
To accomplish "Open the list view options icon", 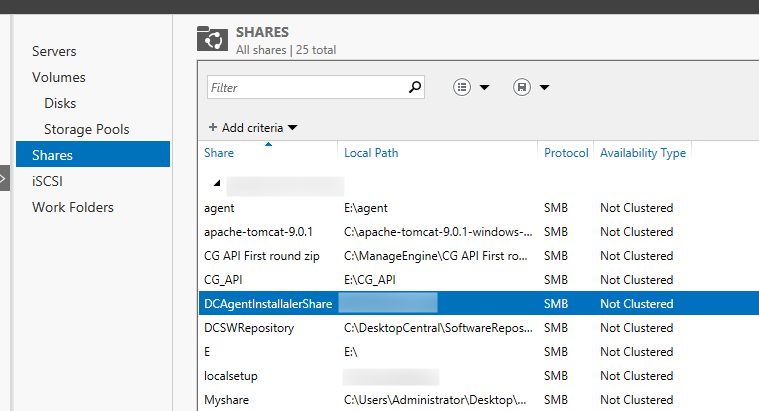I will pyautogui.click(x=463, y=87).
